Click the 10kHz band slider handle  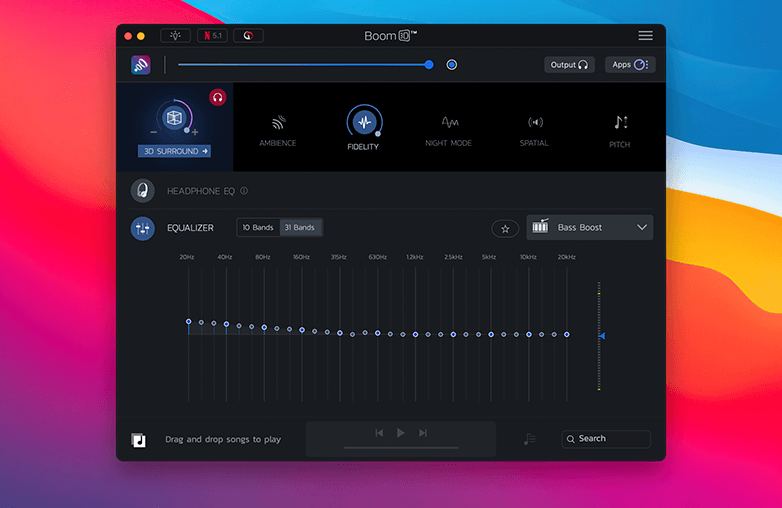(529, 335)
